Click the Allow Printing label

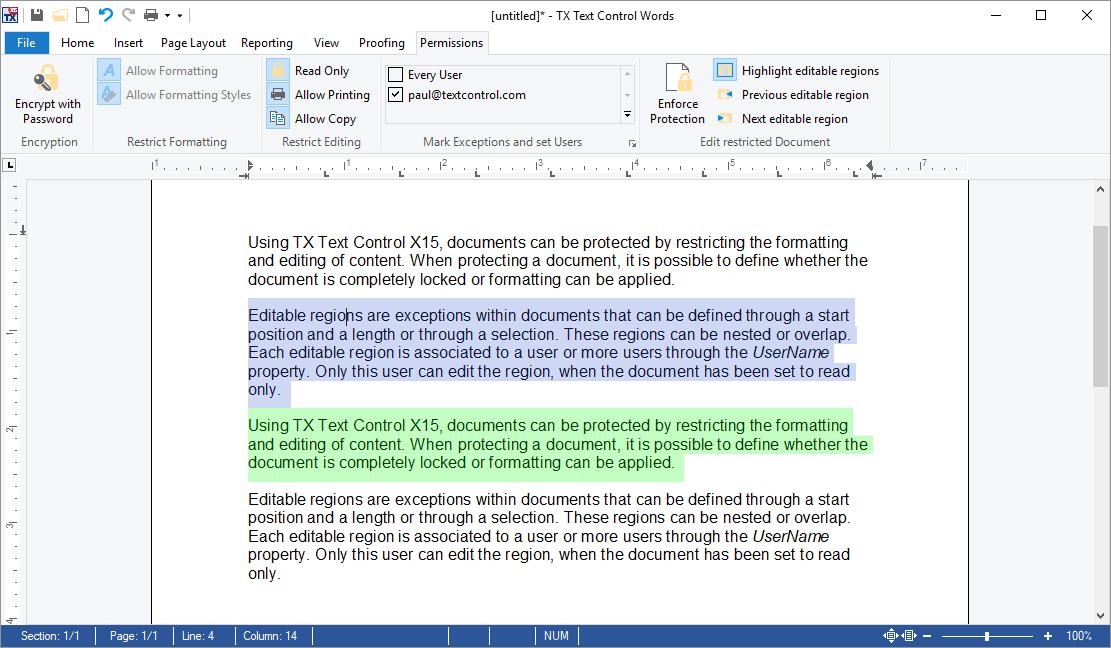(x=332, y=95)
